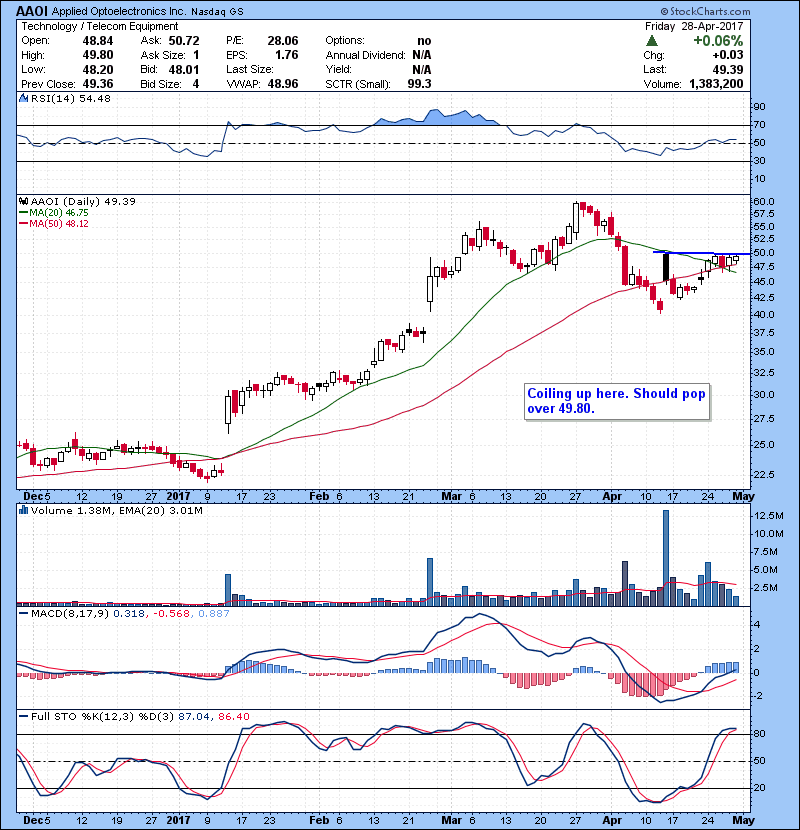Image resolution: width=800 pixels, height=830 pixels.
Task: Click the AAOI daily candlestick legend icon
Action: 23,202
